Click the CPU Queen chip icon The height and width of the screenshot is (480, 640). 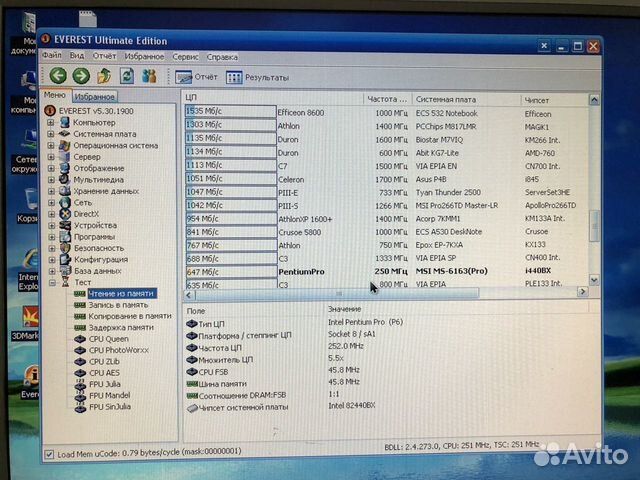coord(80,339)
